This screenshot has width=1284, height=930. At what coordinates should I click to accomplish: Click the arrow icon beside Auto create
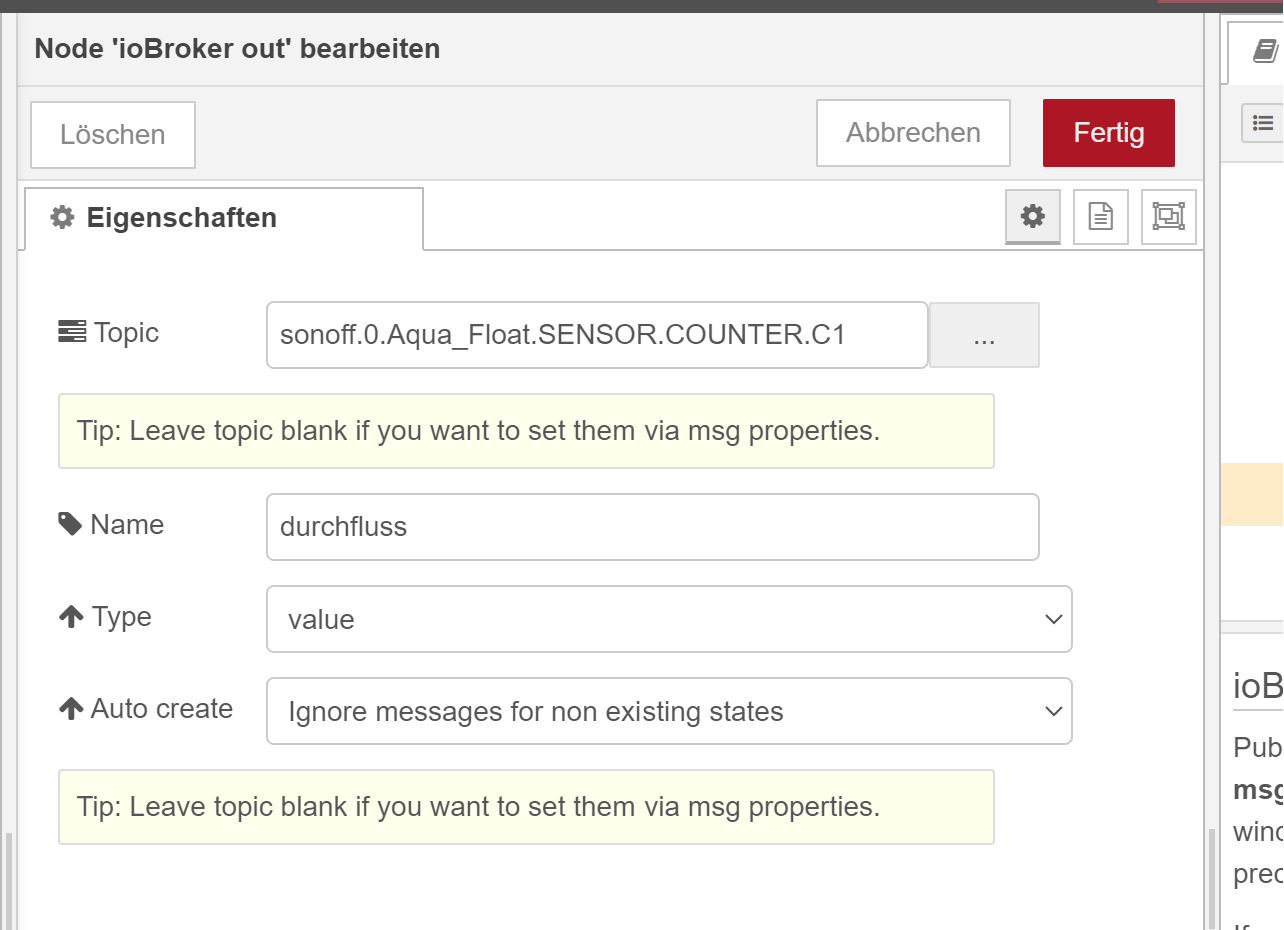(x=71, y=709)
